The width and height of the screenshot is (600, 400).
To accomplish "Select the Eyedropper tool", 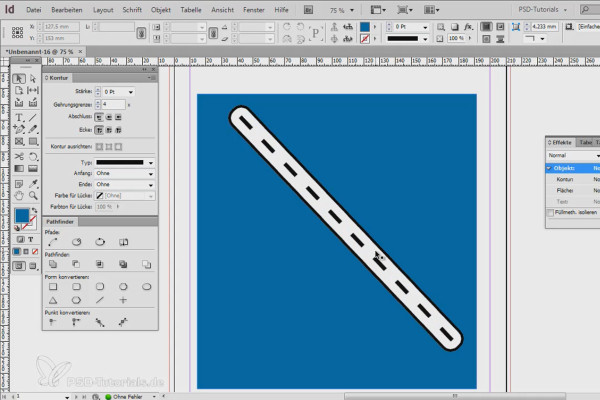I will tap(33, 184).
